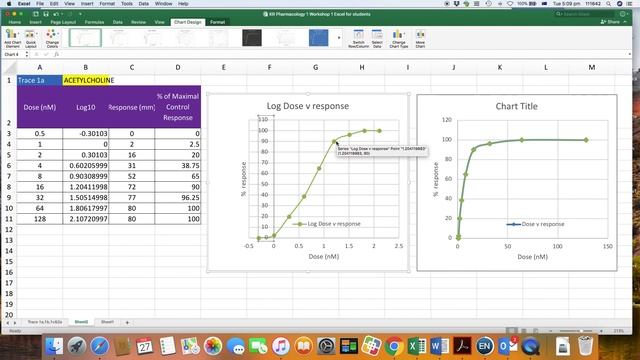This screenshot has width=640, height=360.
Task: Open the Data menu in the menu bar
Action: (144, 3)
